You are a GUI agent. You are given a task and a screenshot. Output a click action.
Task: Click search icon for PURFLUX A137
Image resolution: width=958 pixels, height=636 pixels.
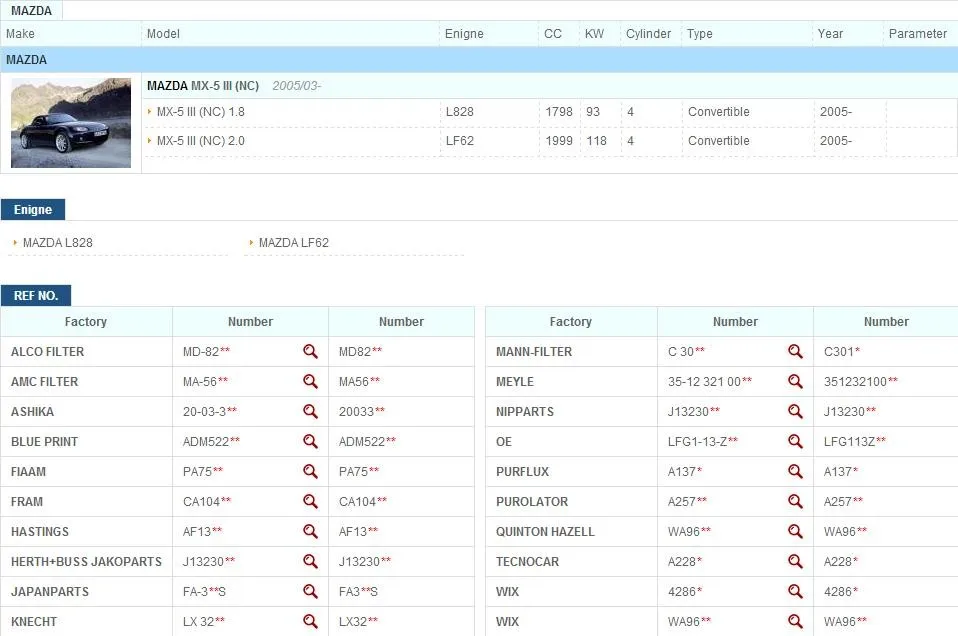coord(795,471)
